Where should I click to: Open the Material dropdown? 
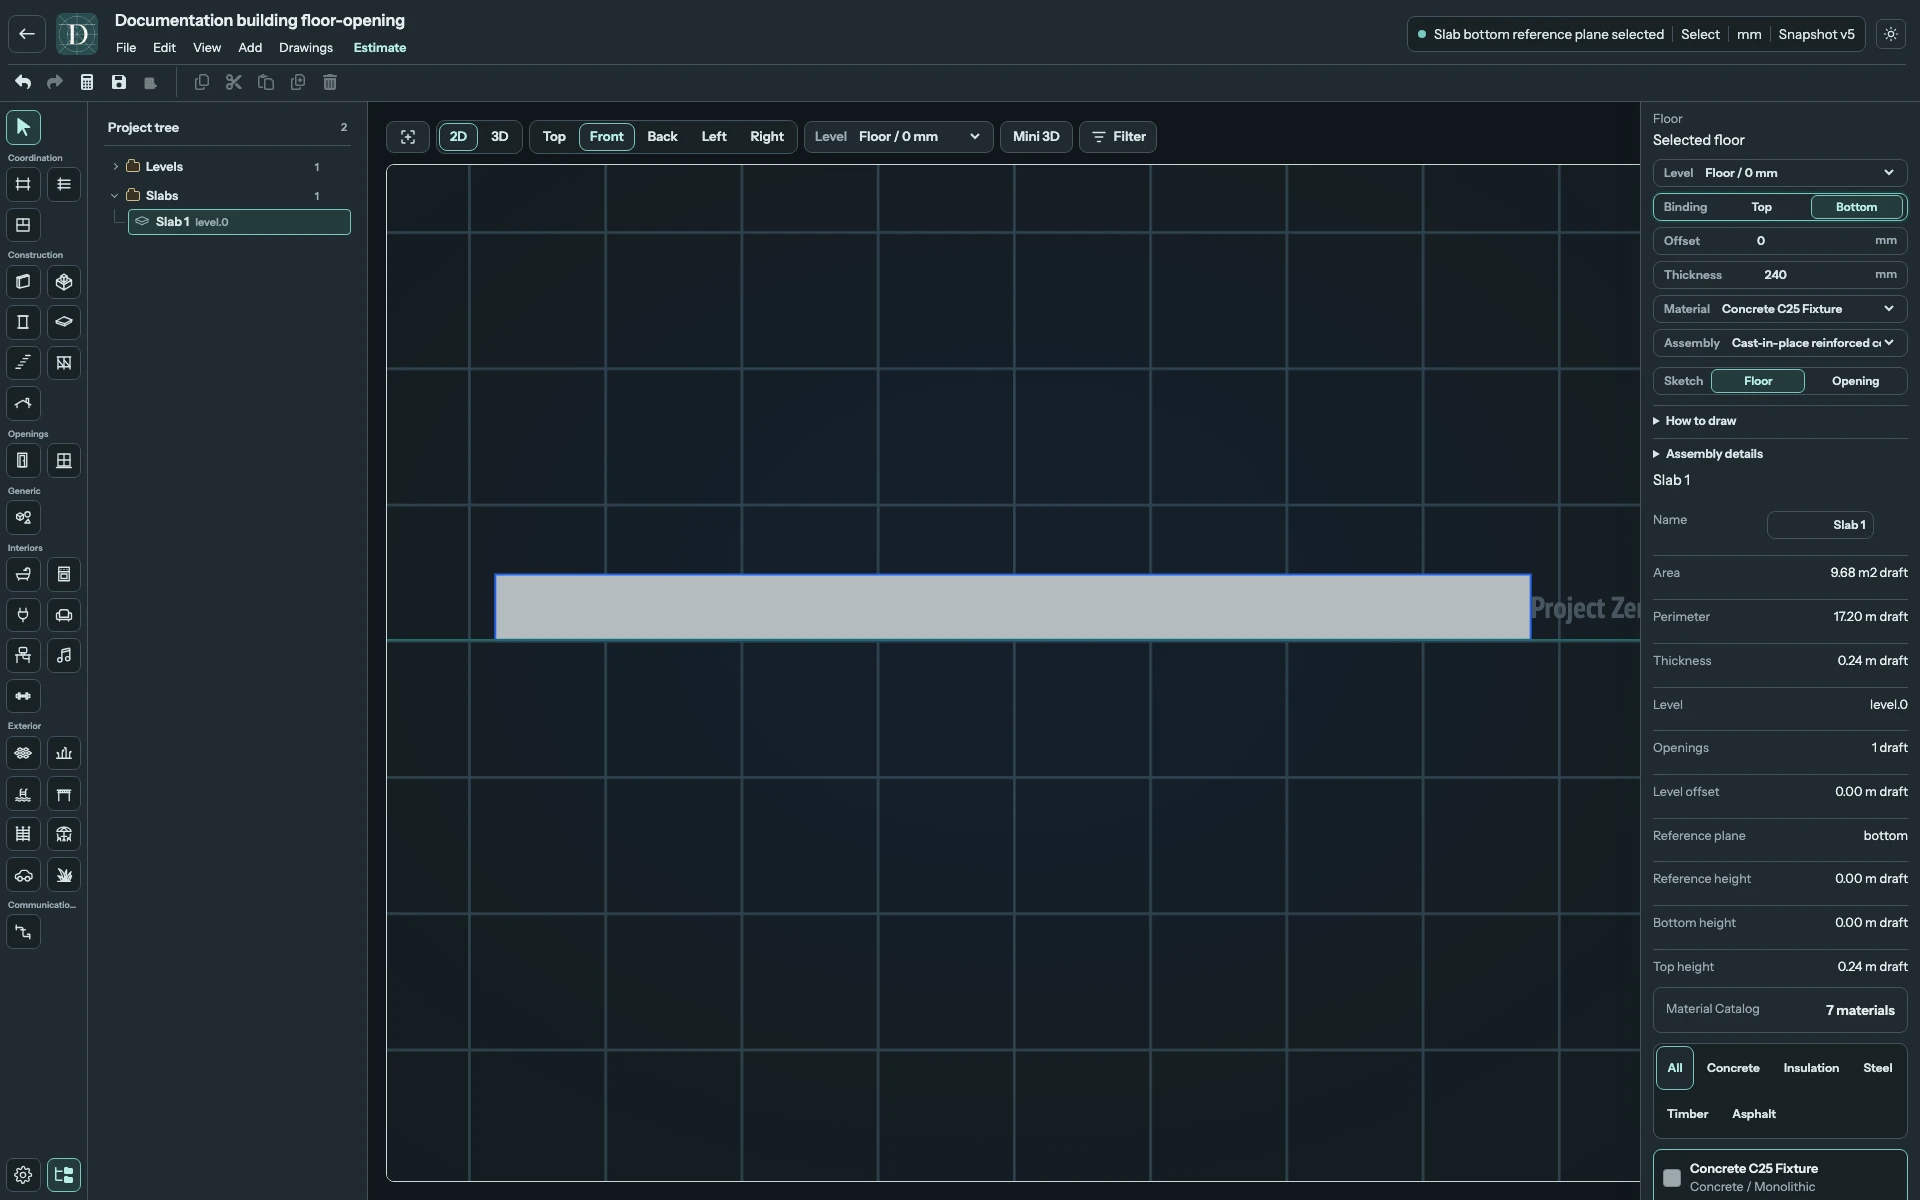[1779, 309]
